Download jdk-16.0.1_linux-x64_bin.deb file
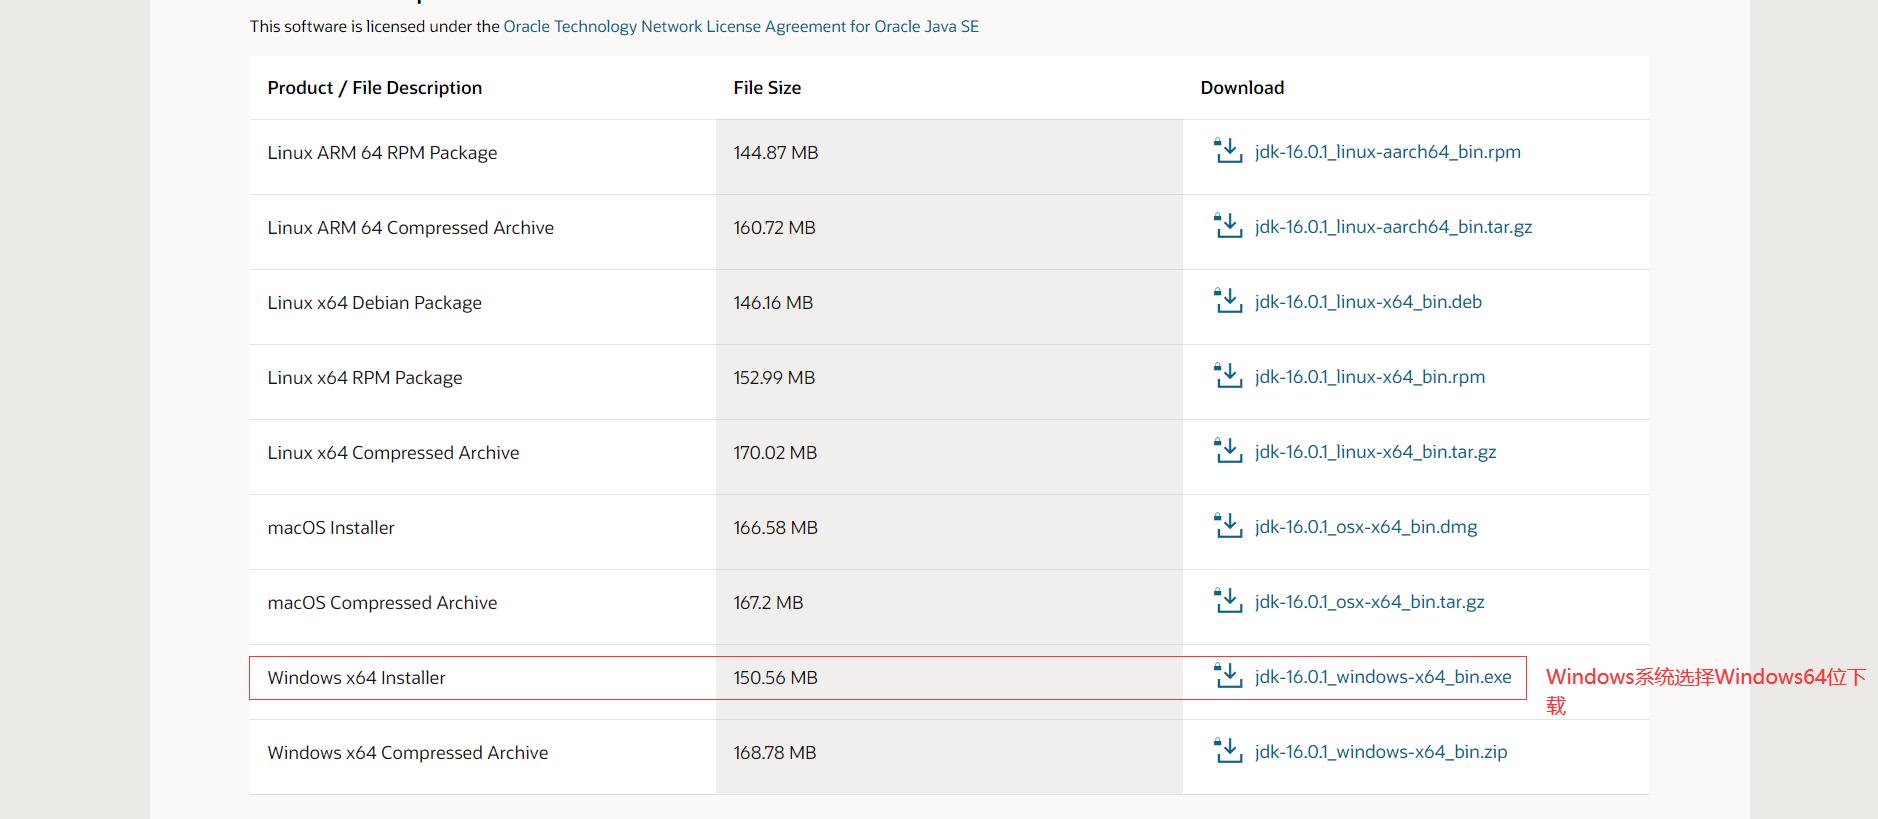The width and height of the screenshot is (1878, 819). pos(1368,302)
